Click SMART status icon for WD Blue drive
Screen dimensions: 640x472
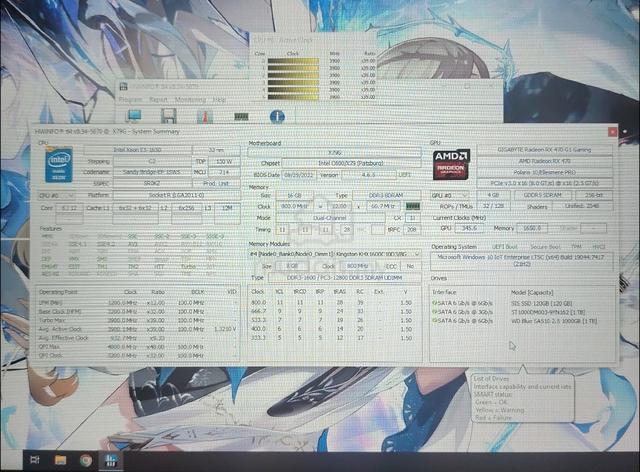click(x=435, y=321)
